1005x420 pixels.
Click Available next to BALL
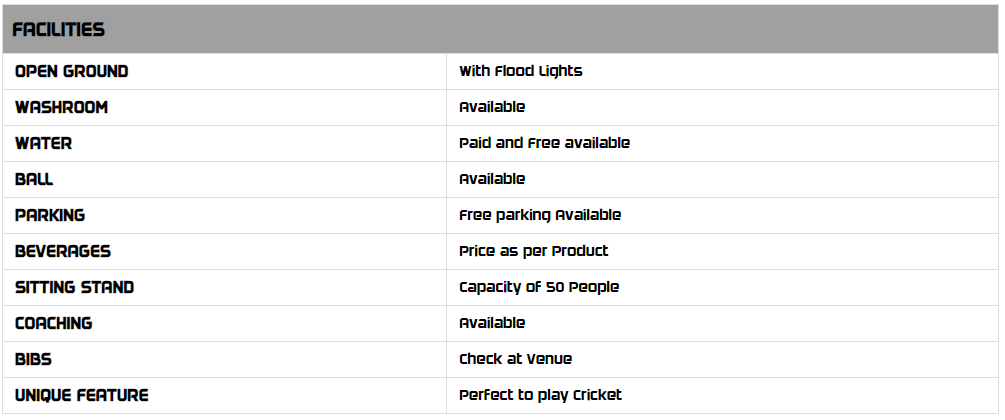pyautogui.click(x=491, y=180)
